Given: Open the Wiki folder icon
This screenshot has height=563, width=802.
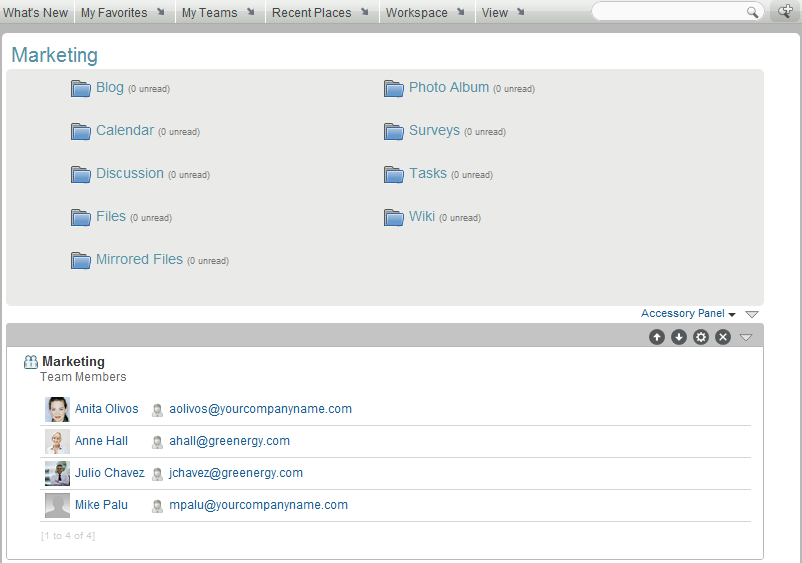Looking at the screenshot, I should point(394,217).
